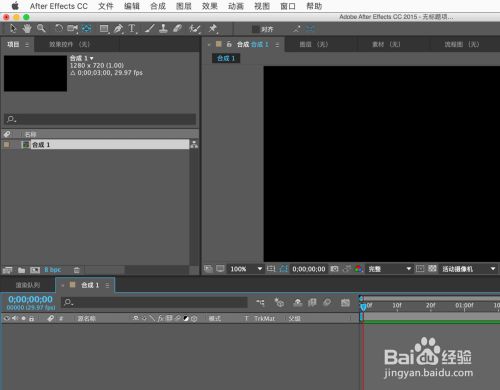Switch to the 效果控件 tab
The height and width of the screenshot is (390, 500).
point(69,44)
